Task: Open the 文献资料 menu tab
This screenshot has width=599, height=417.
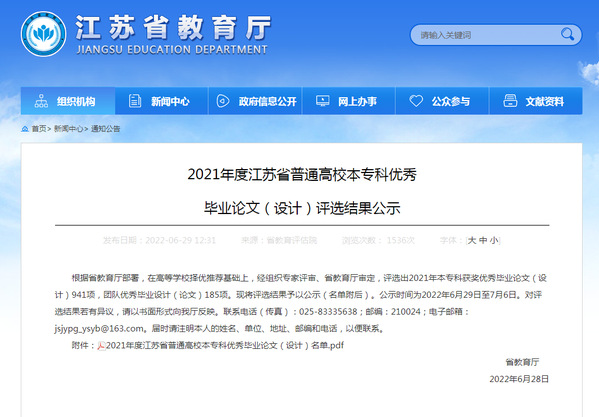Action: 536,101
